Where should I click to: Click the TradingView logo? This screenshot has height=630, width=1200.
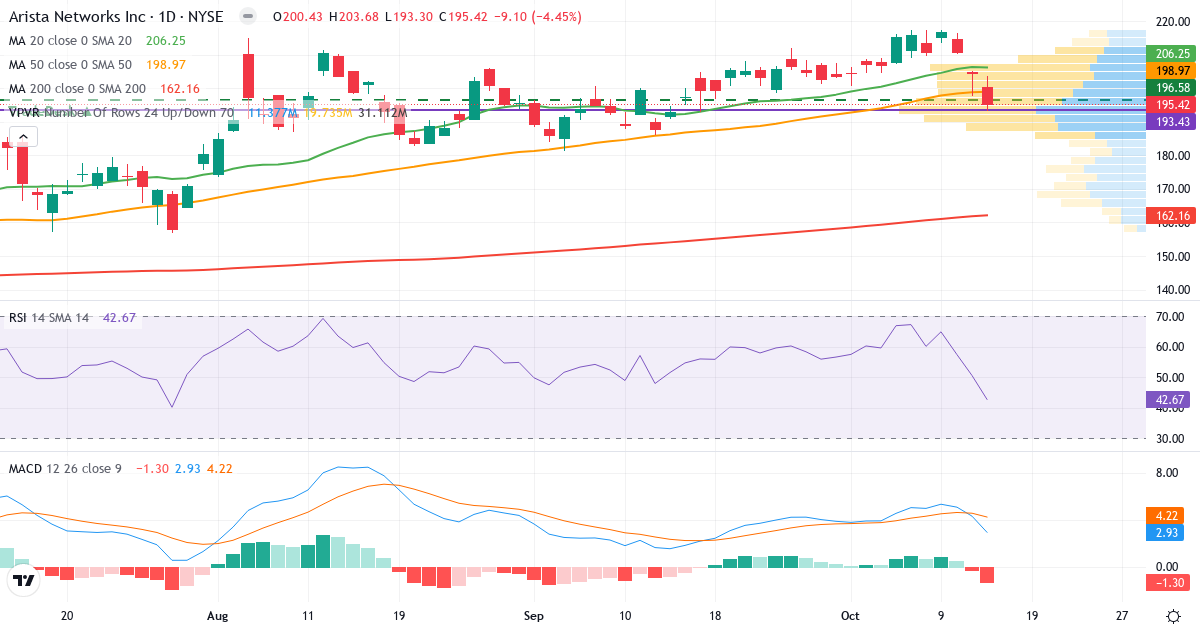(22, 579)
